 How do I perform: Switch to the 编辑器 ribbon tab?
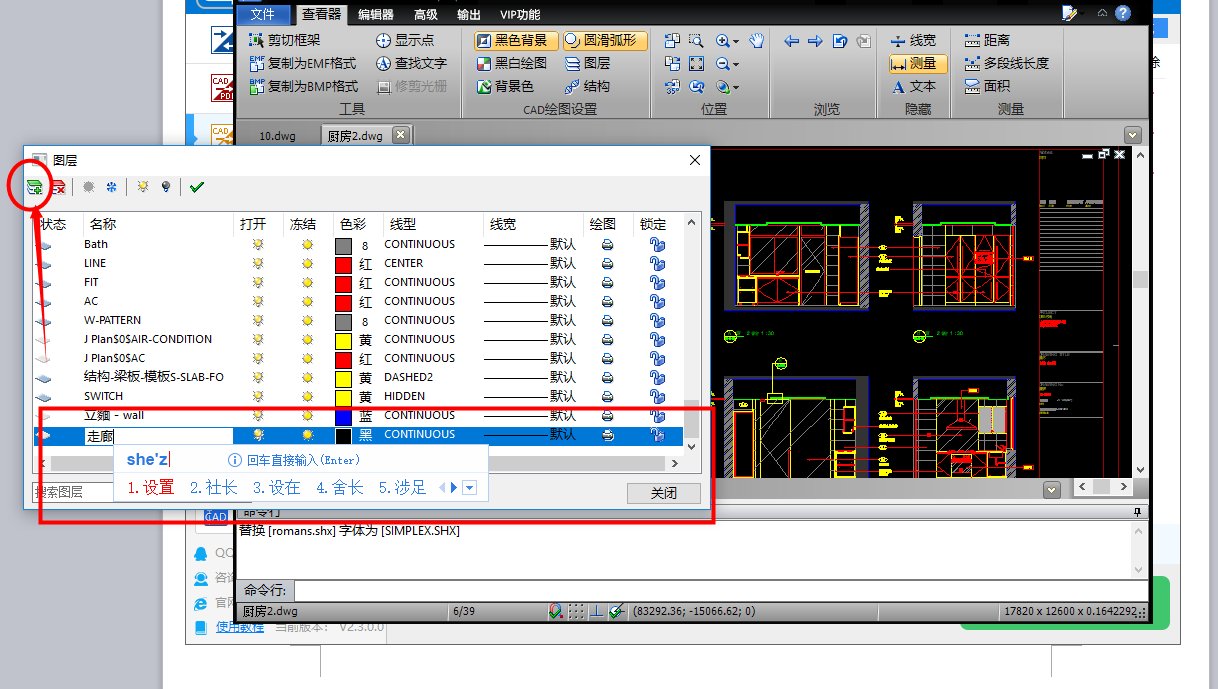pyautogui.click(x=376, y=14)
